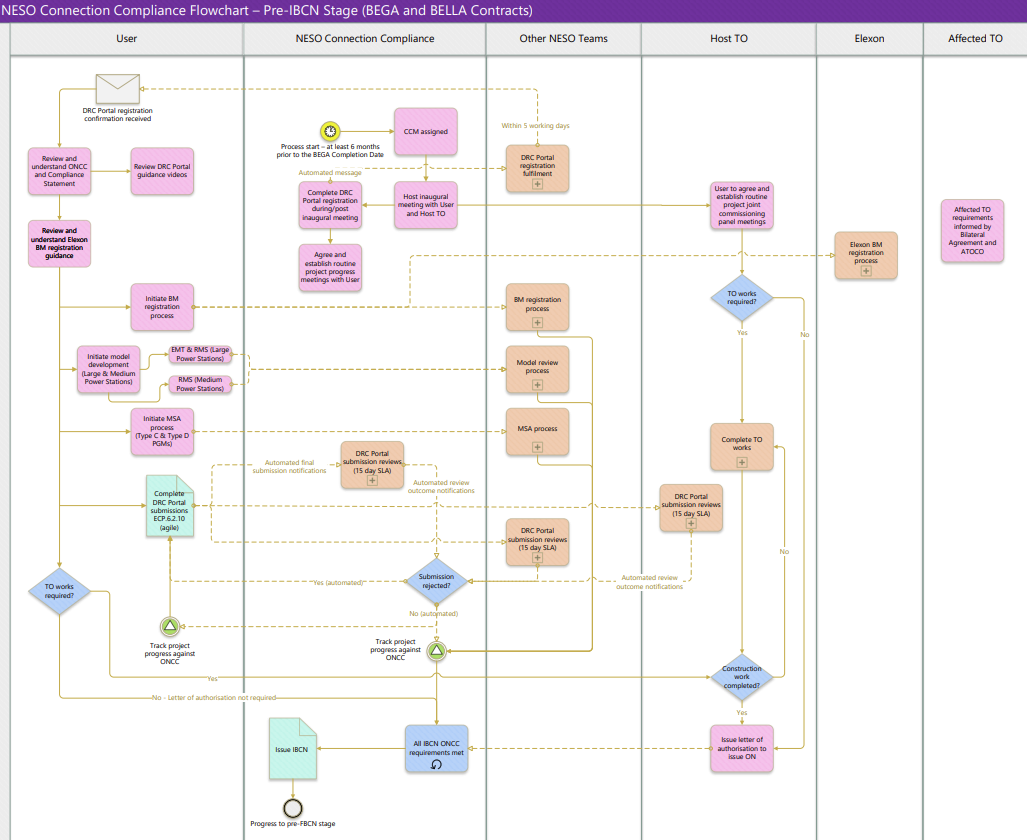Click Review and understand ONCC box
This screenshot has width=1027, height=840.
[60, 171]
